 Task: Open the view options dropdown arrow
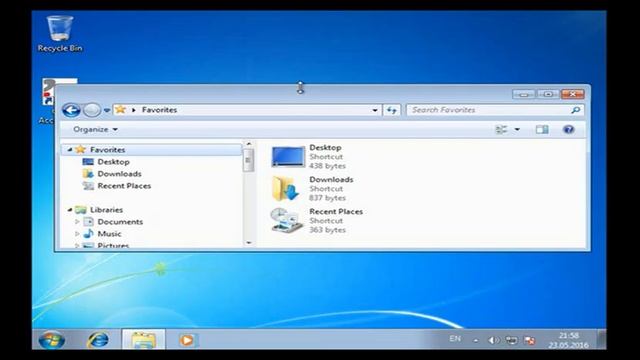(517, 129)
